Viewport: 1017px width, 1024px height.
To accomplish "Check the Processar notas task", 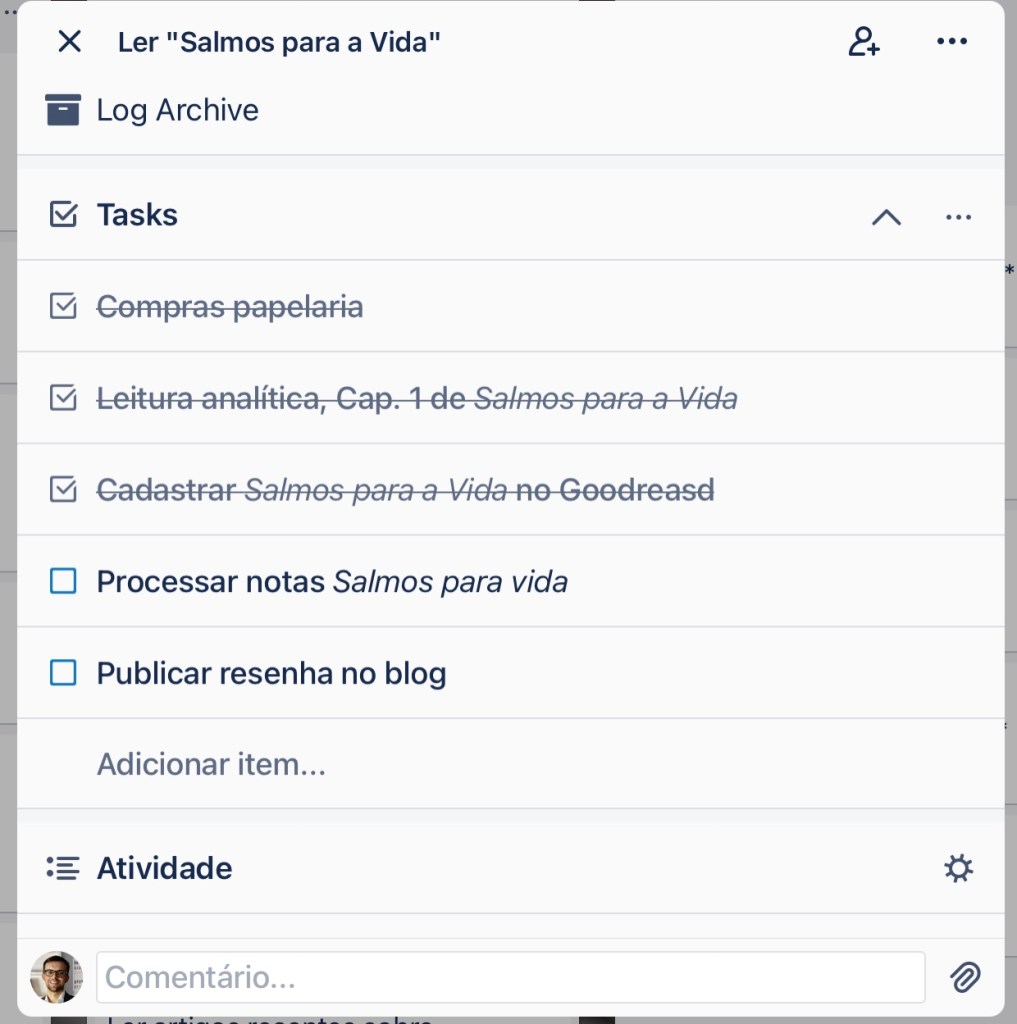I will pos(63,581).
